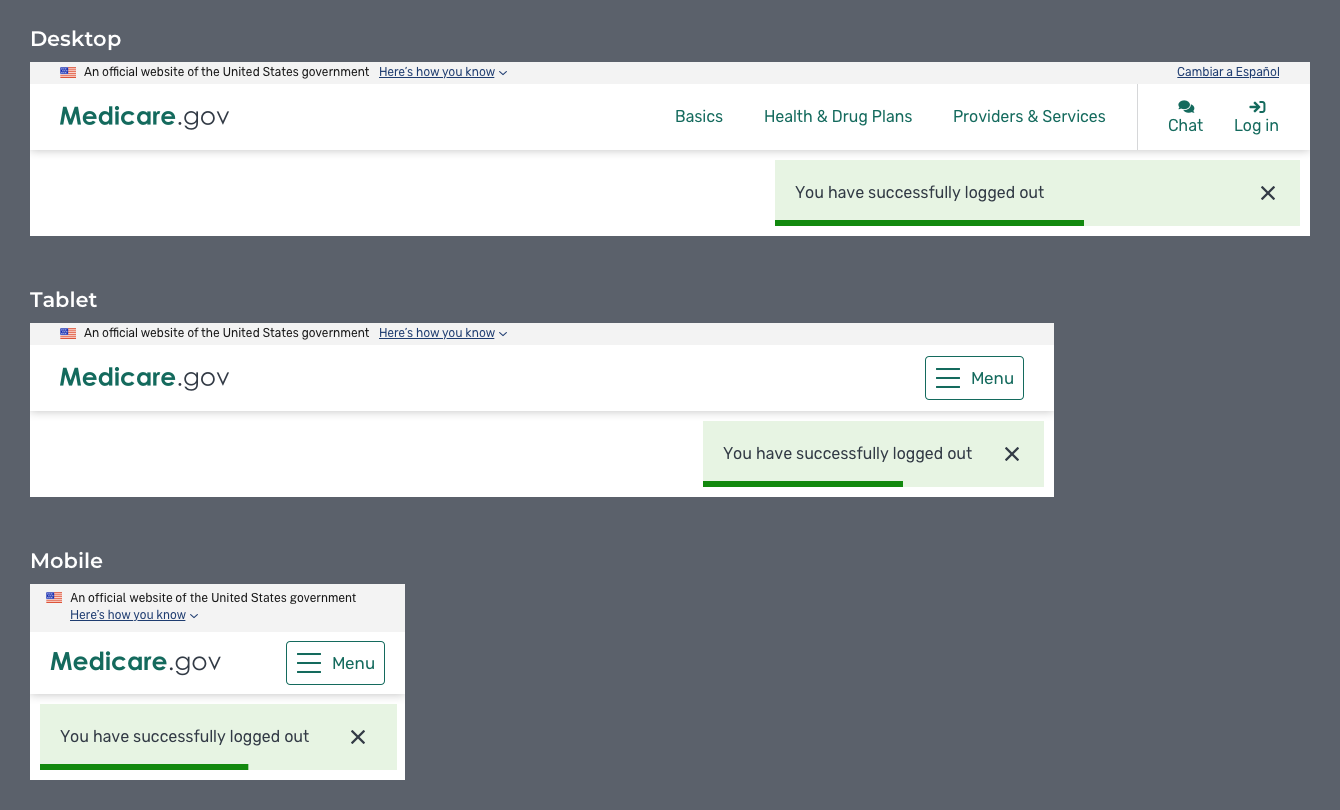Close the tablet logged out notification
Viewport: 1340px width, 810px height.
coord(1011,454)
